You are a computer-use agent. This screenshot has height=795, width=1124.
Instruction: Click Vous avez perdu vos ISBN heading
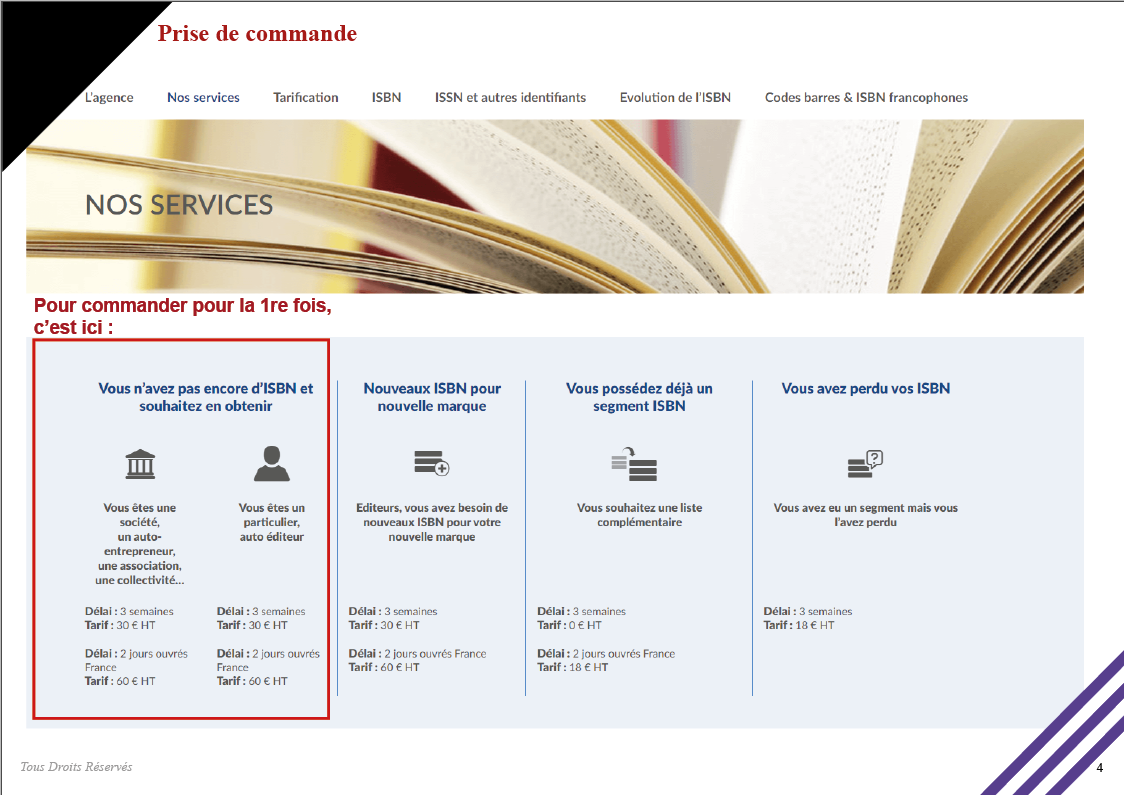tap(866, 389)
